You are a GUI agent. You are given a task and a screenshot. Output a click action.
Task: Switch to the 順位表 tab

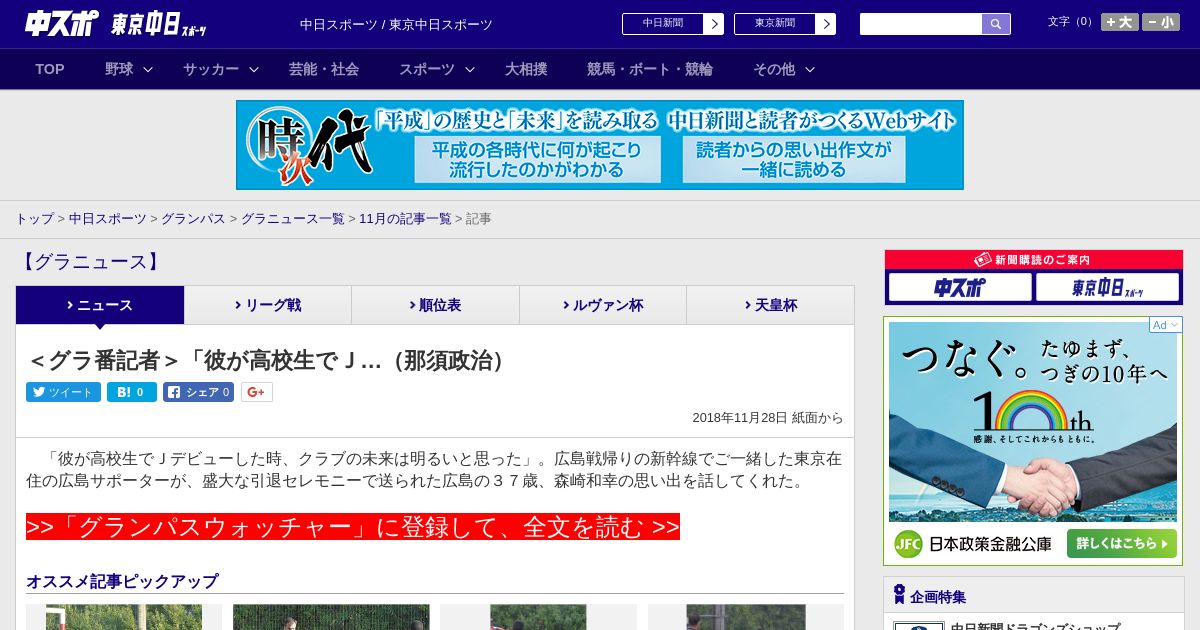click(435, 305)
